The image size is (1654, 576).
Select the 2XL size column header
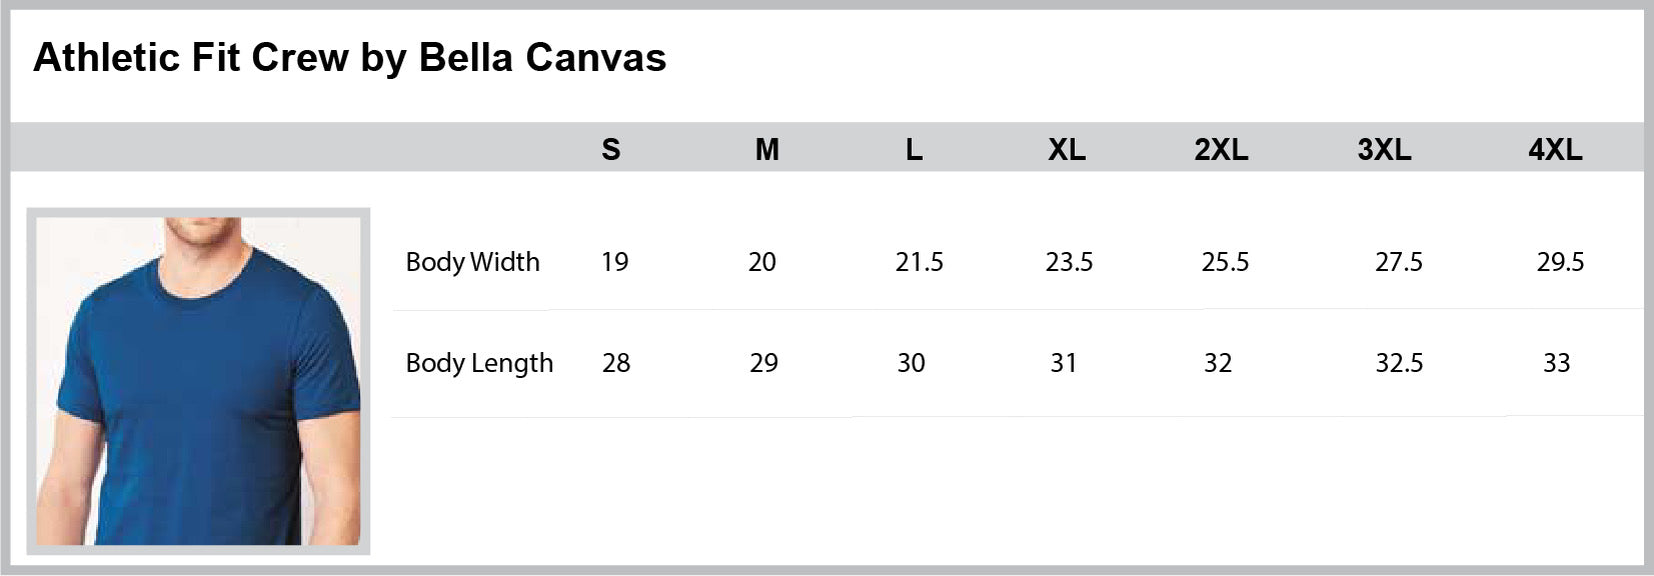coord(1221,150)
